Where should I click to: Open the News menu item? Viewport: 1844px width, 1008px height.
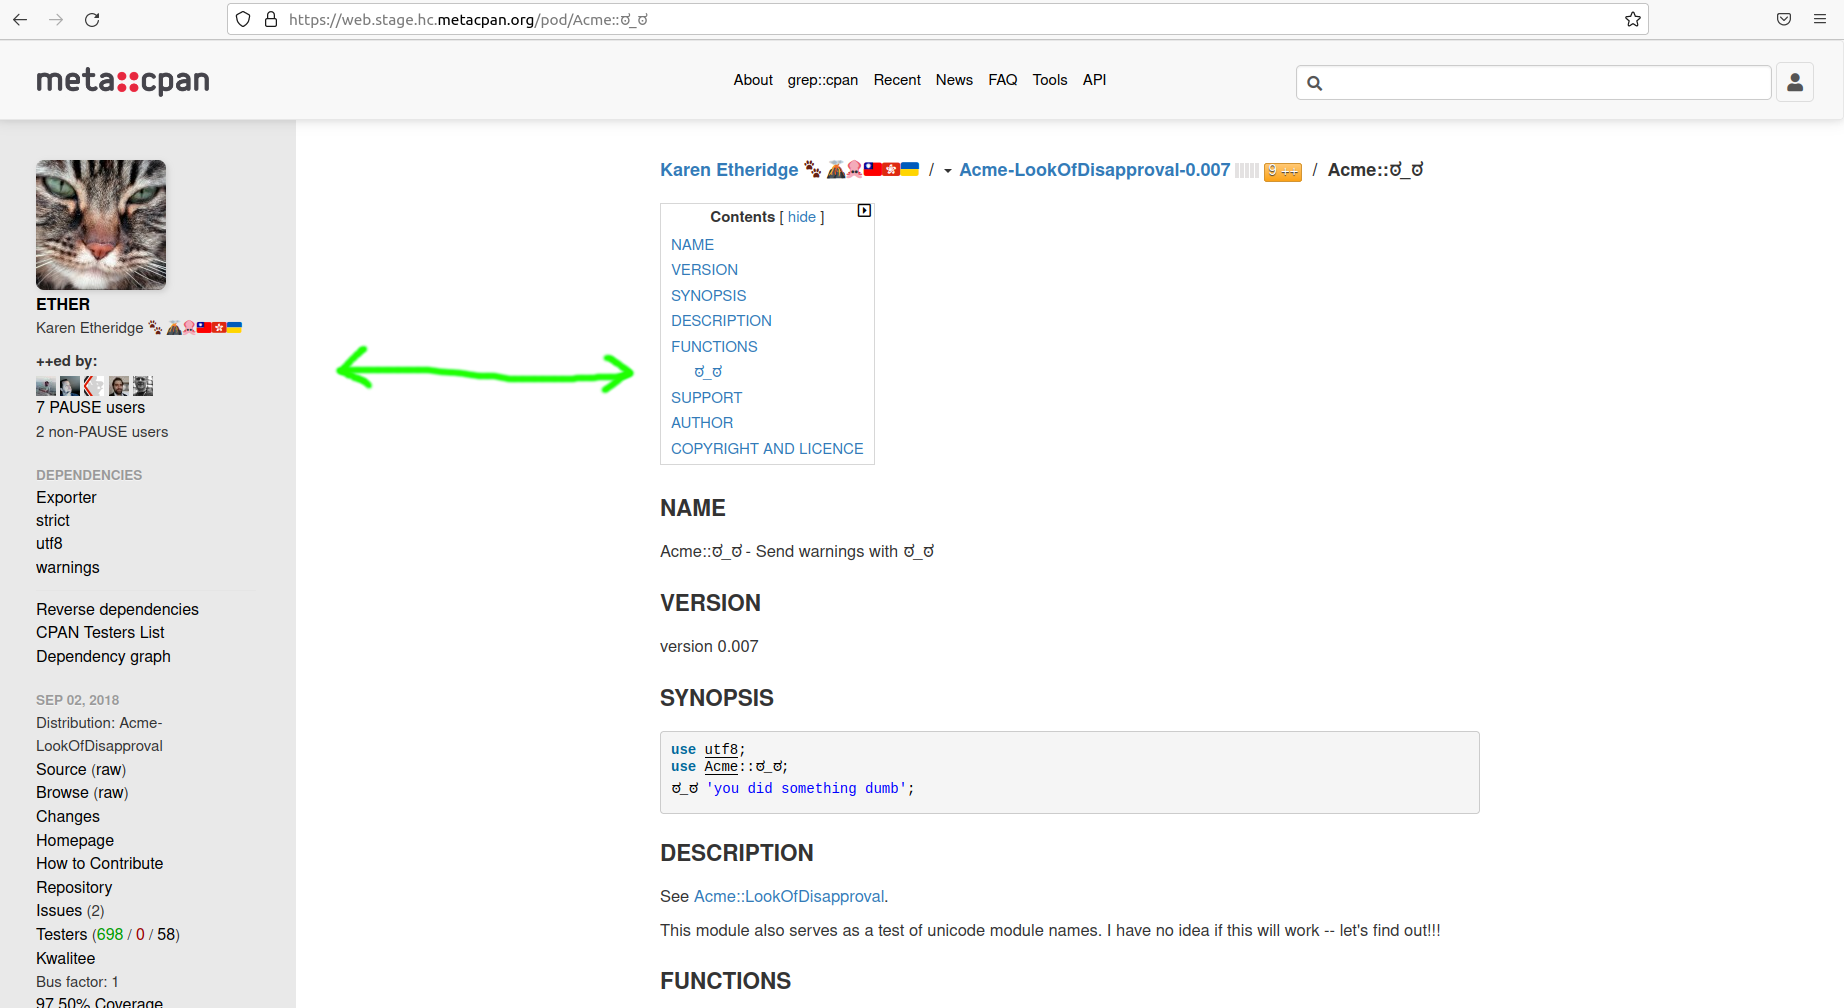pos(954,80)
